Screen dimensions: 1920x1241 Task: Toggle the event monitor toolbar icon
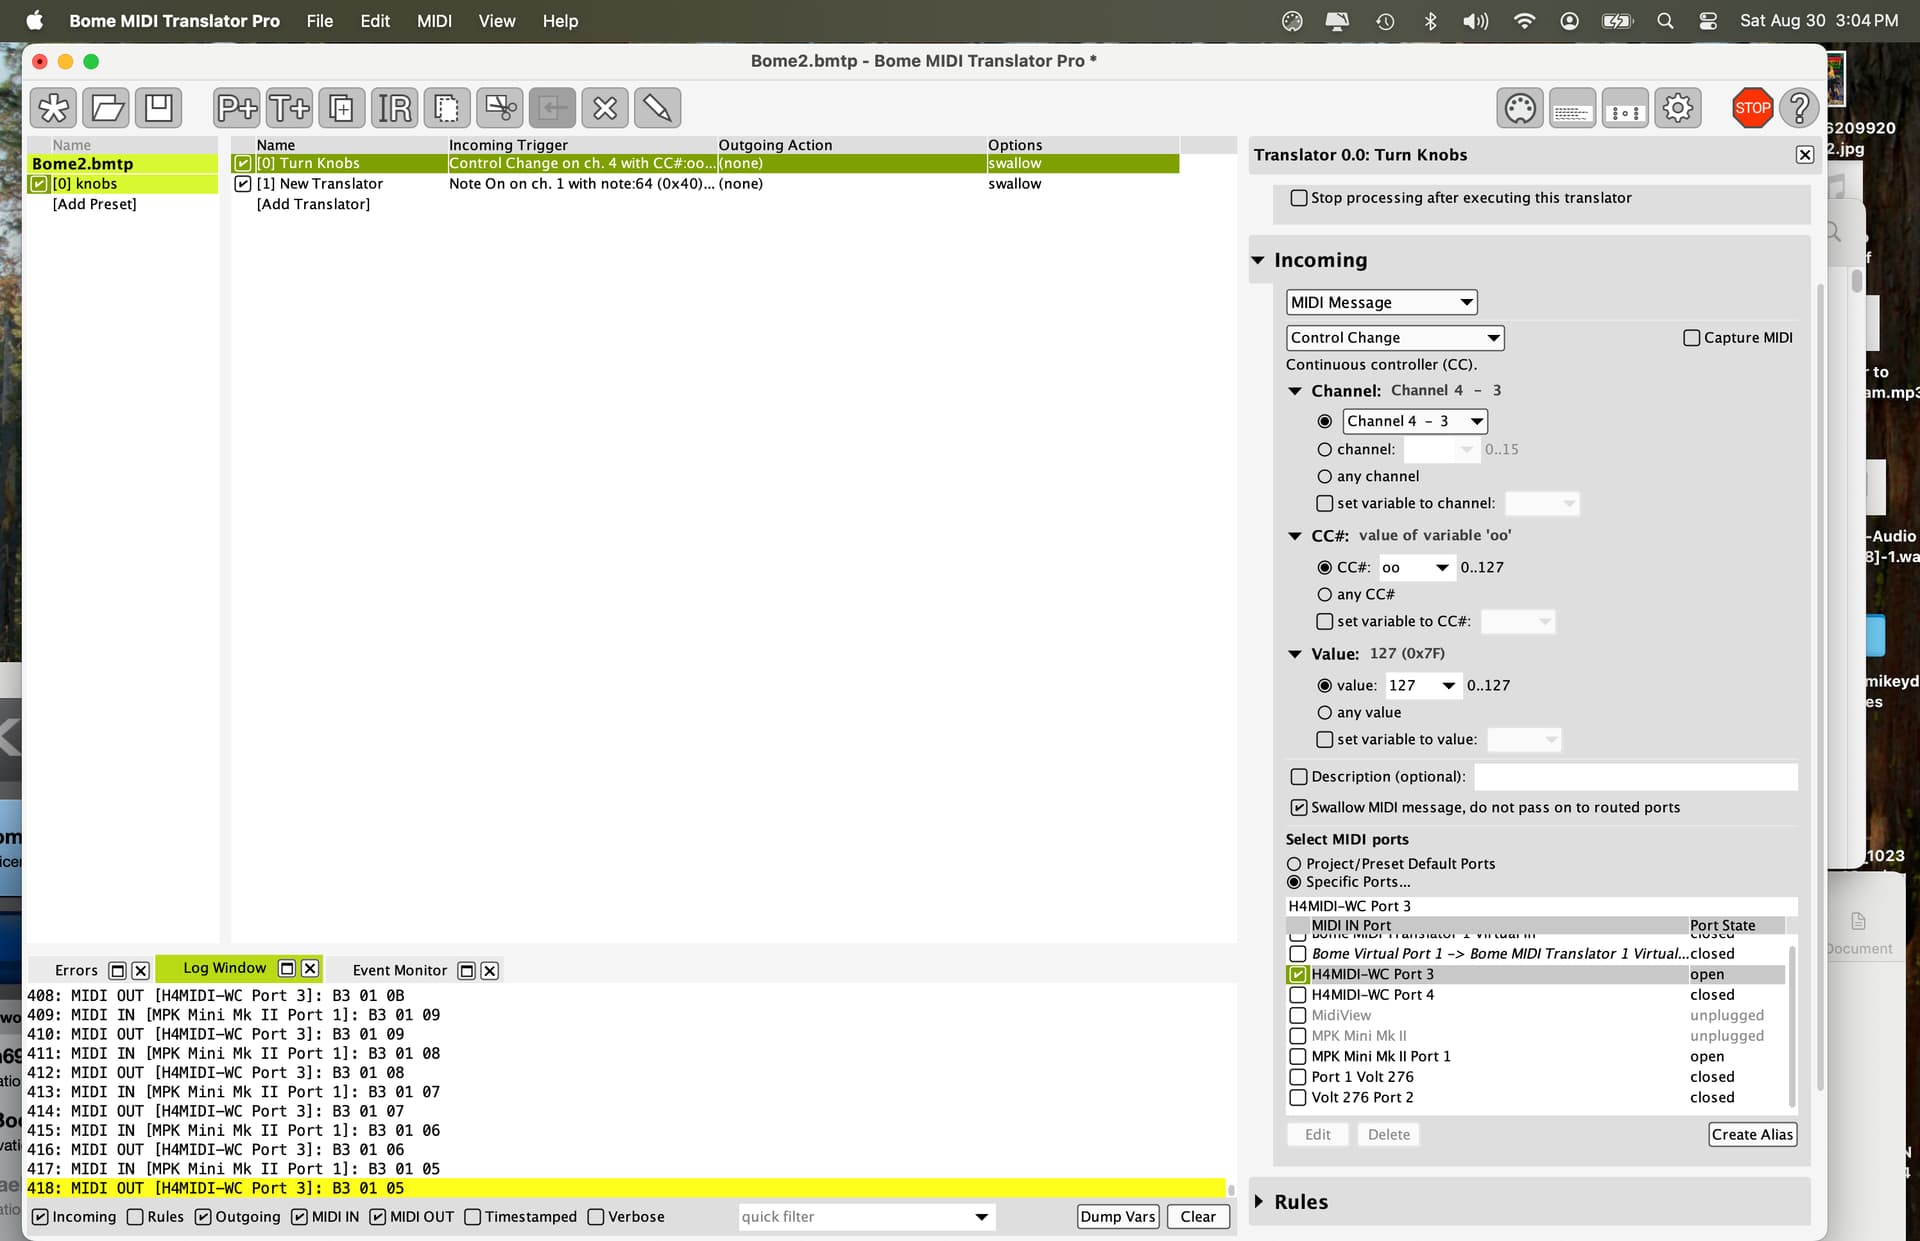click(1625, 108)
